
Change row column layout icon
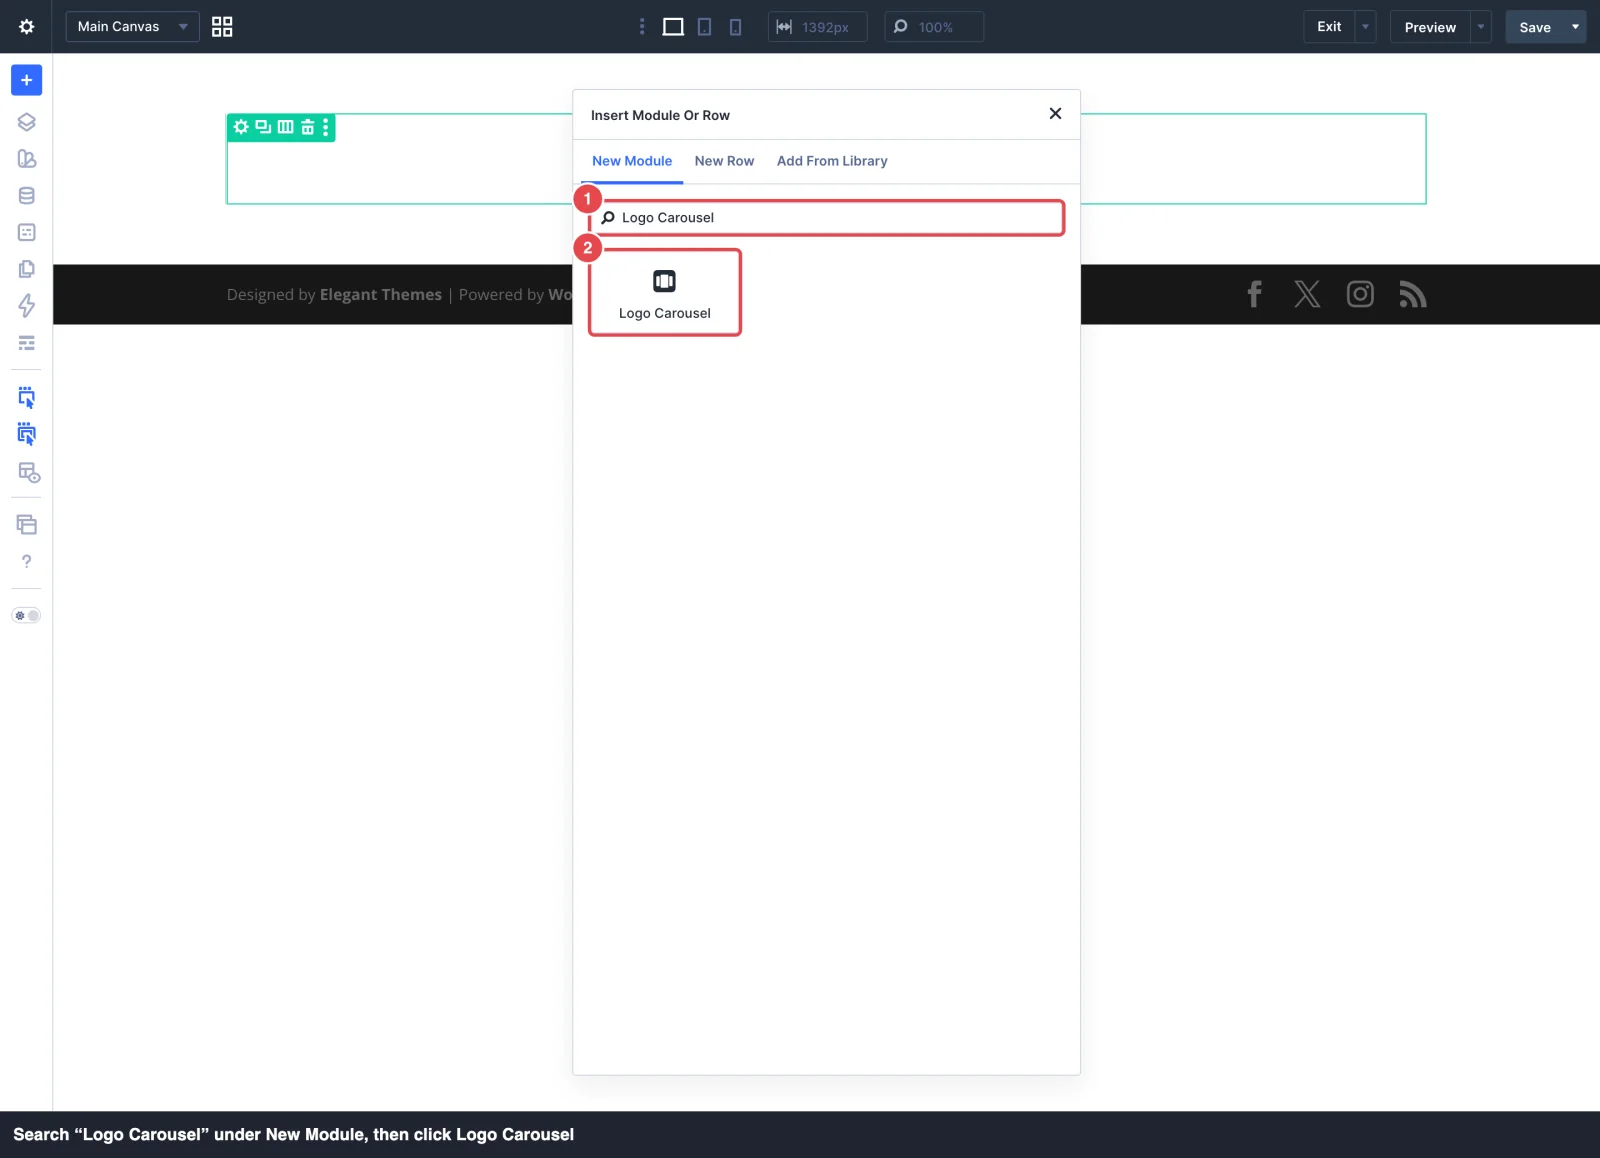[285, 127]
